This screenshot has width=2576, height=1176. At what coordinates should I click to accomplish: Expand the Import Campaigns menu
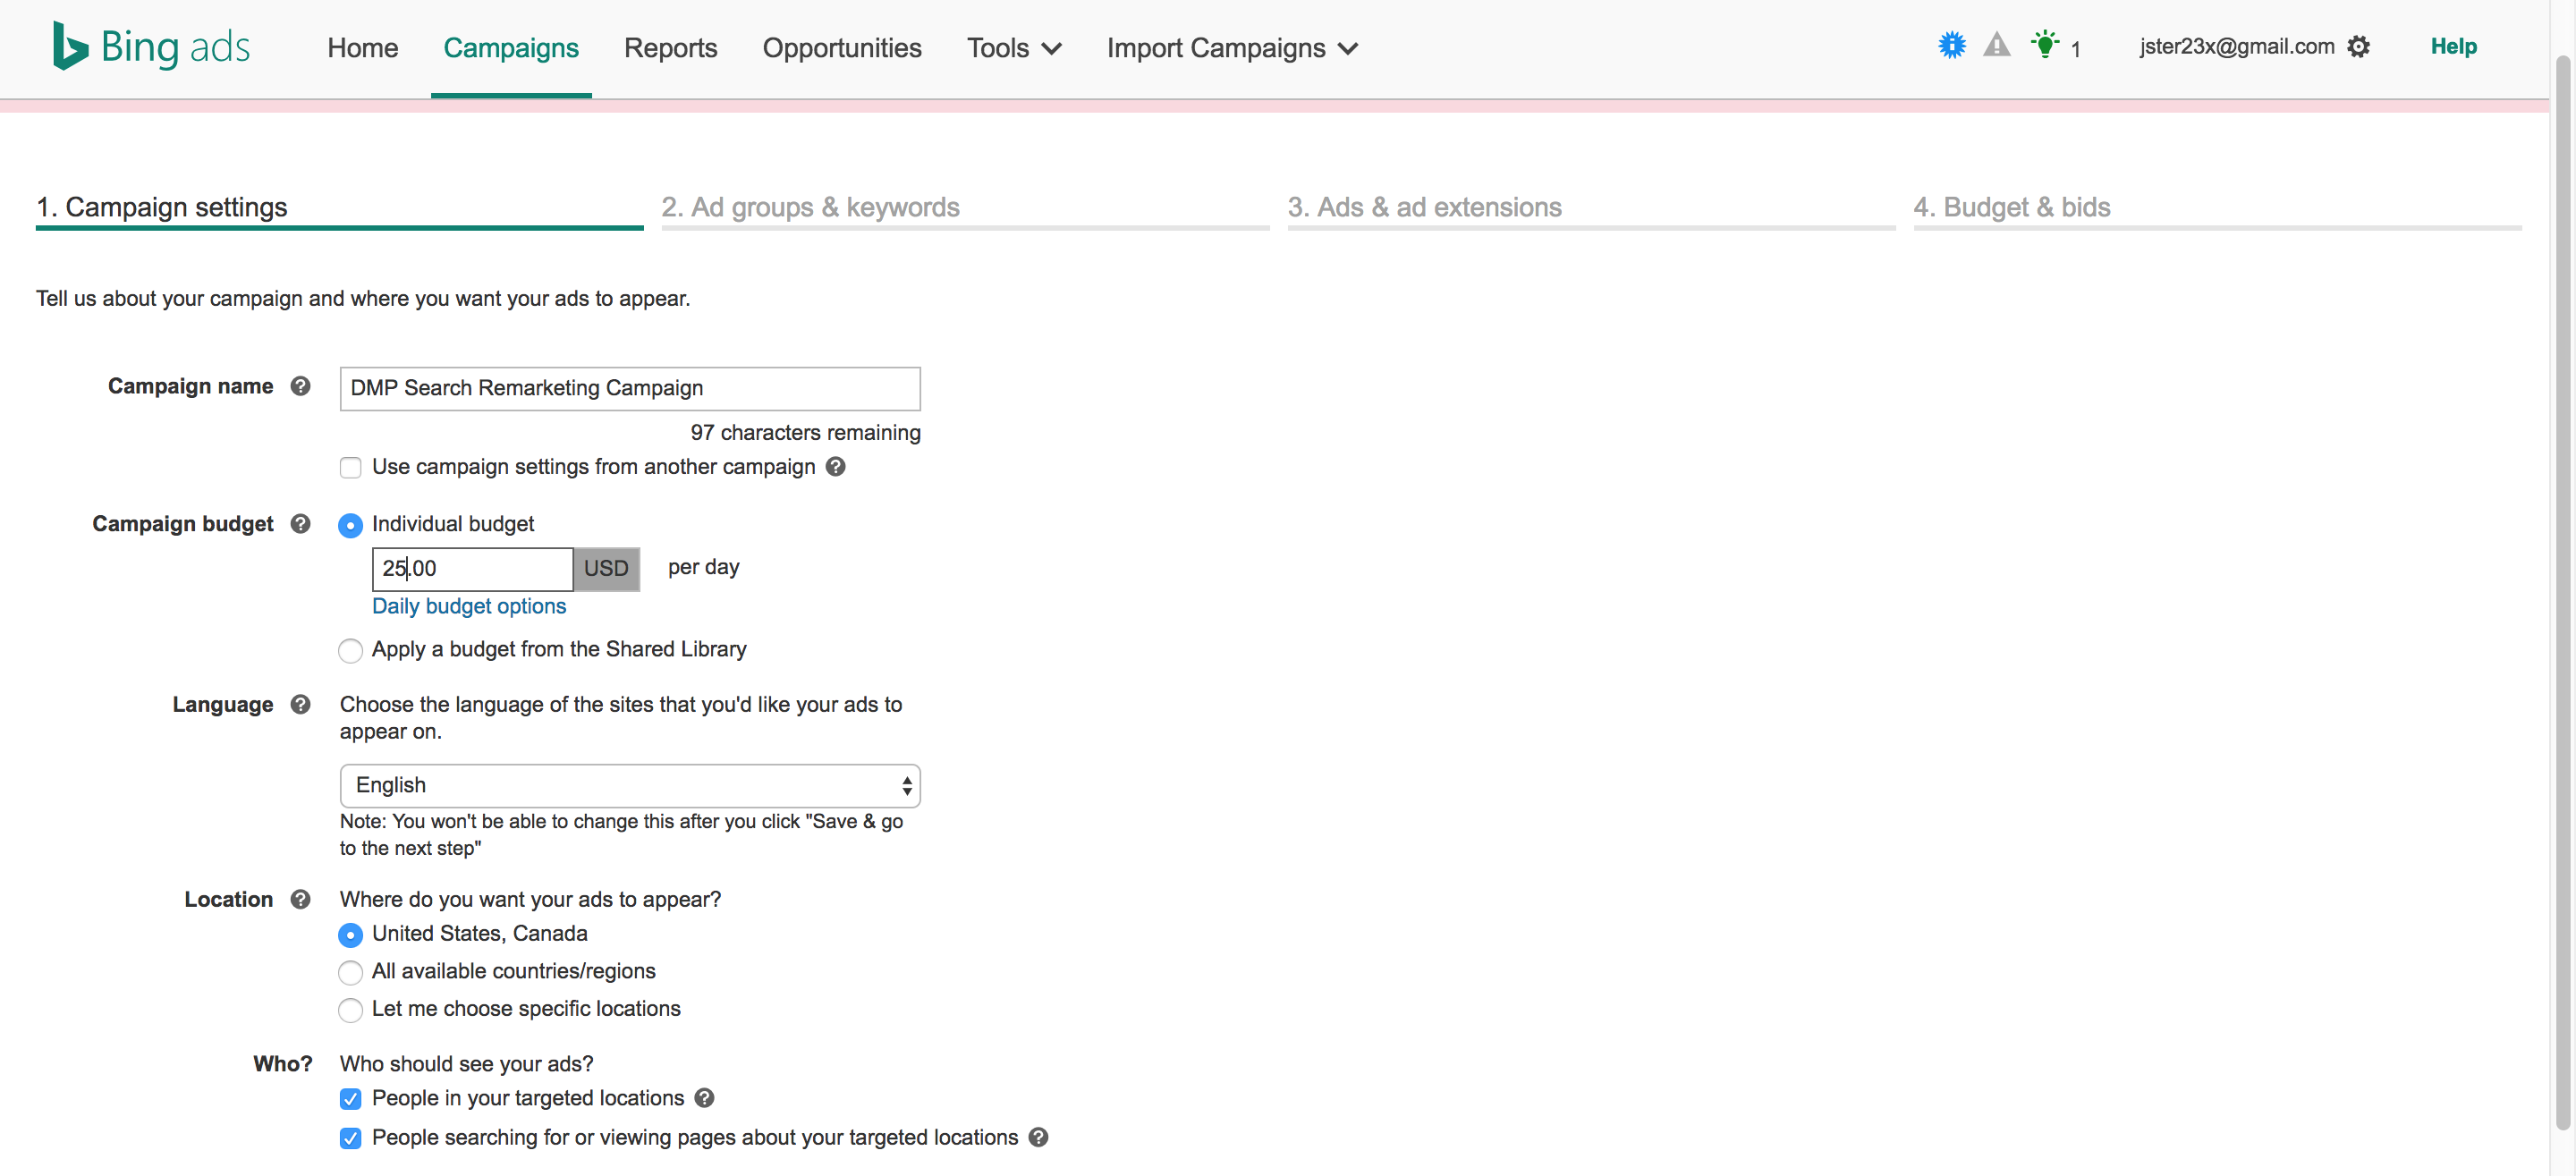coord(1231,48)
